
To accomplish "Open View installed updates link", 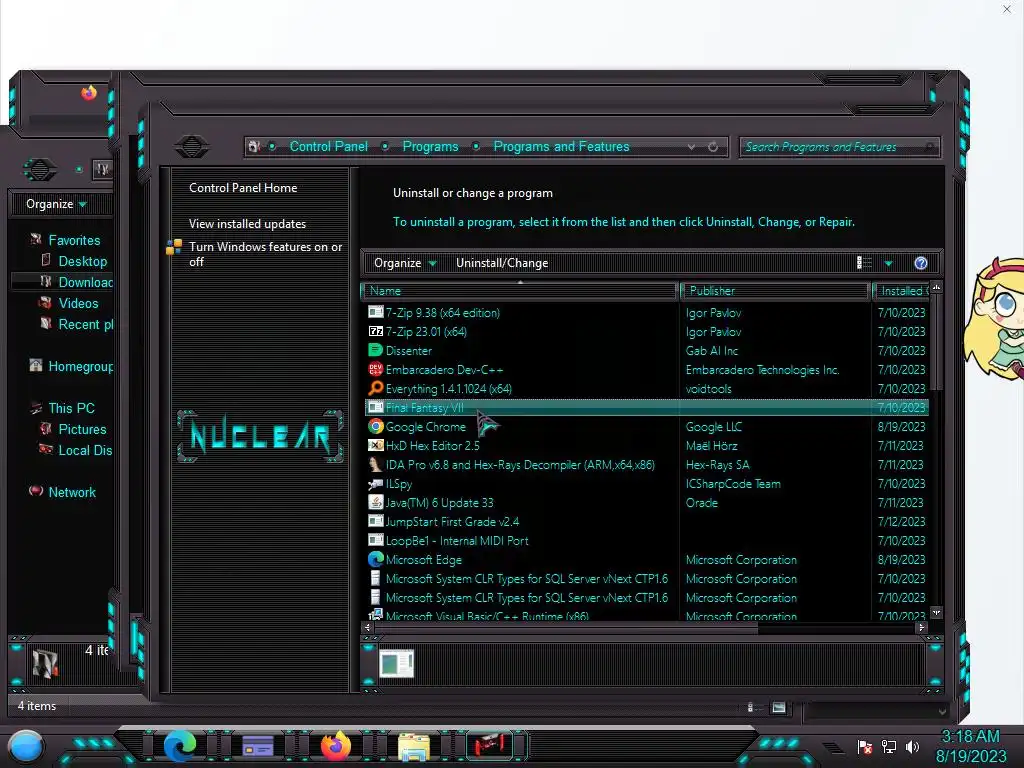I will click(x=247, y=223).
